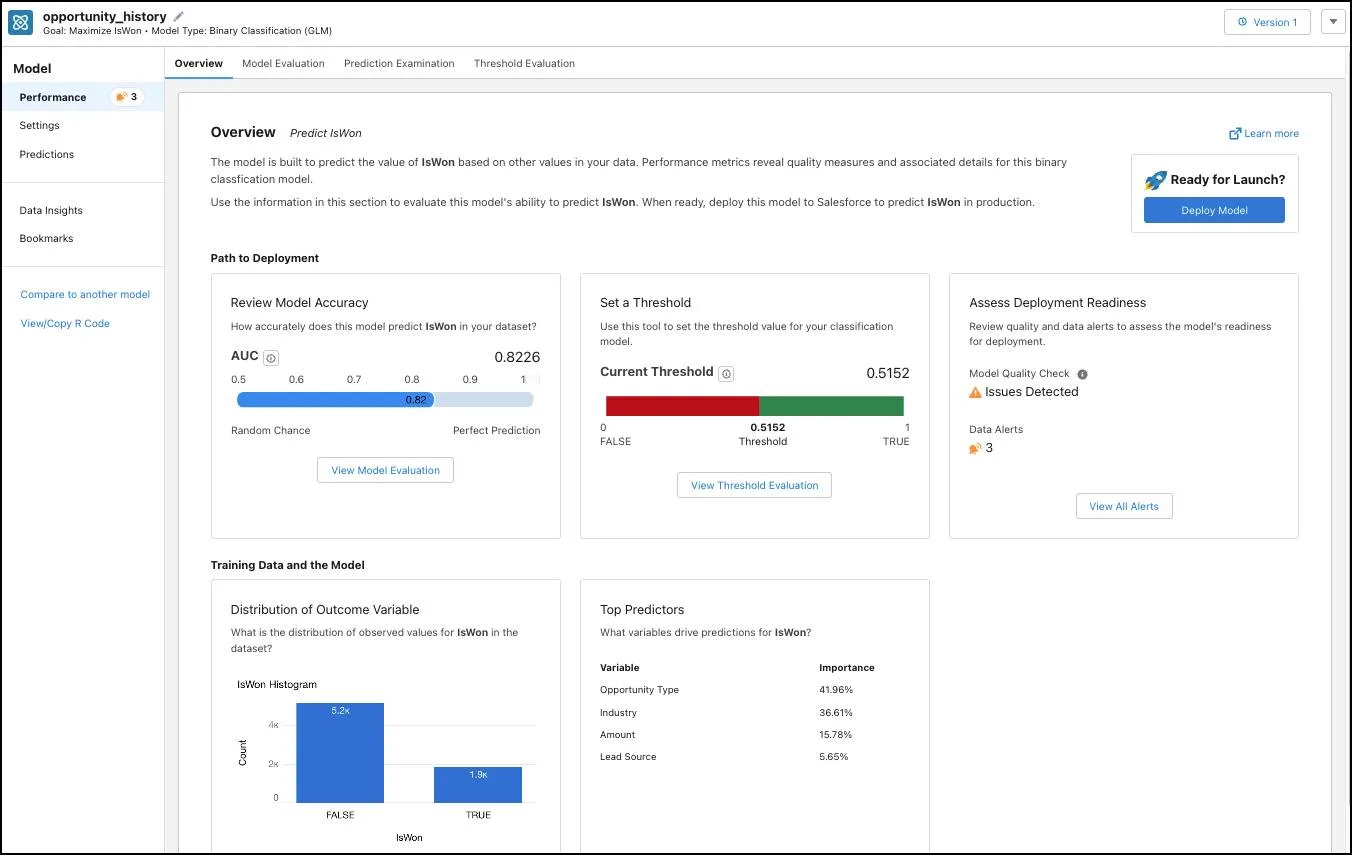Open the Model Evaluation tab
This screenshot has width=1352, height=855.
[283, 63]
